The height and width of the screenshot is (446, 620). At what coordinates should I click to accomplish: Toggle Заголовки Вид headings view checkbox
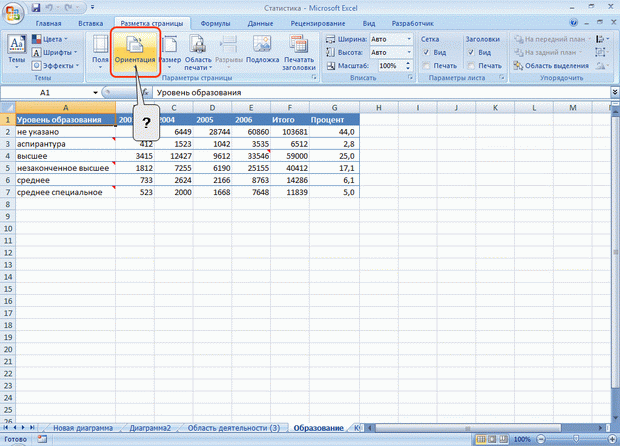point(471,52)
